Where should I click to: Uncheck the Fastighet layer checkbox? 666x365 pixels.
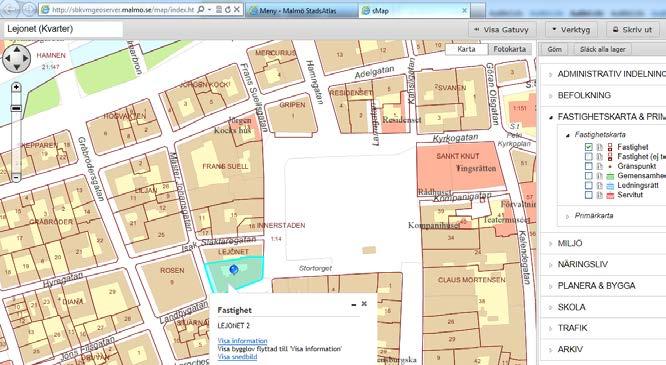[x=588, y=147]
